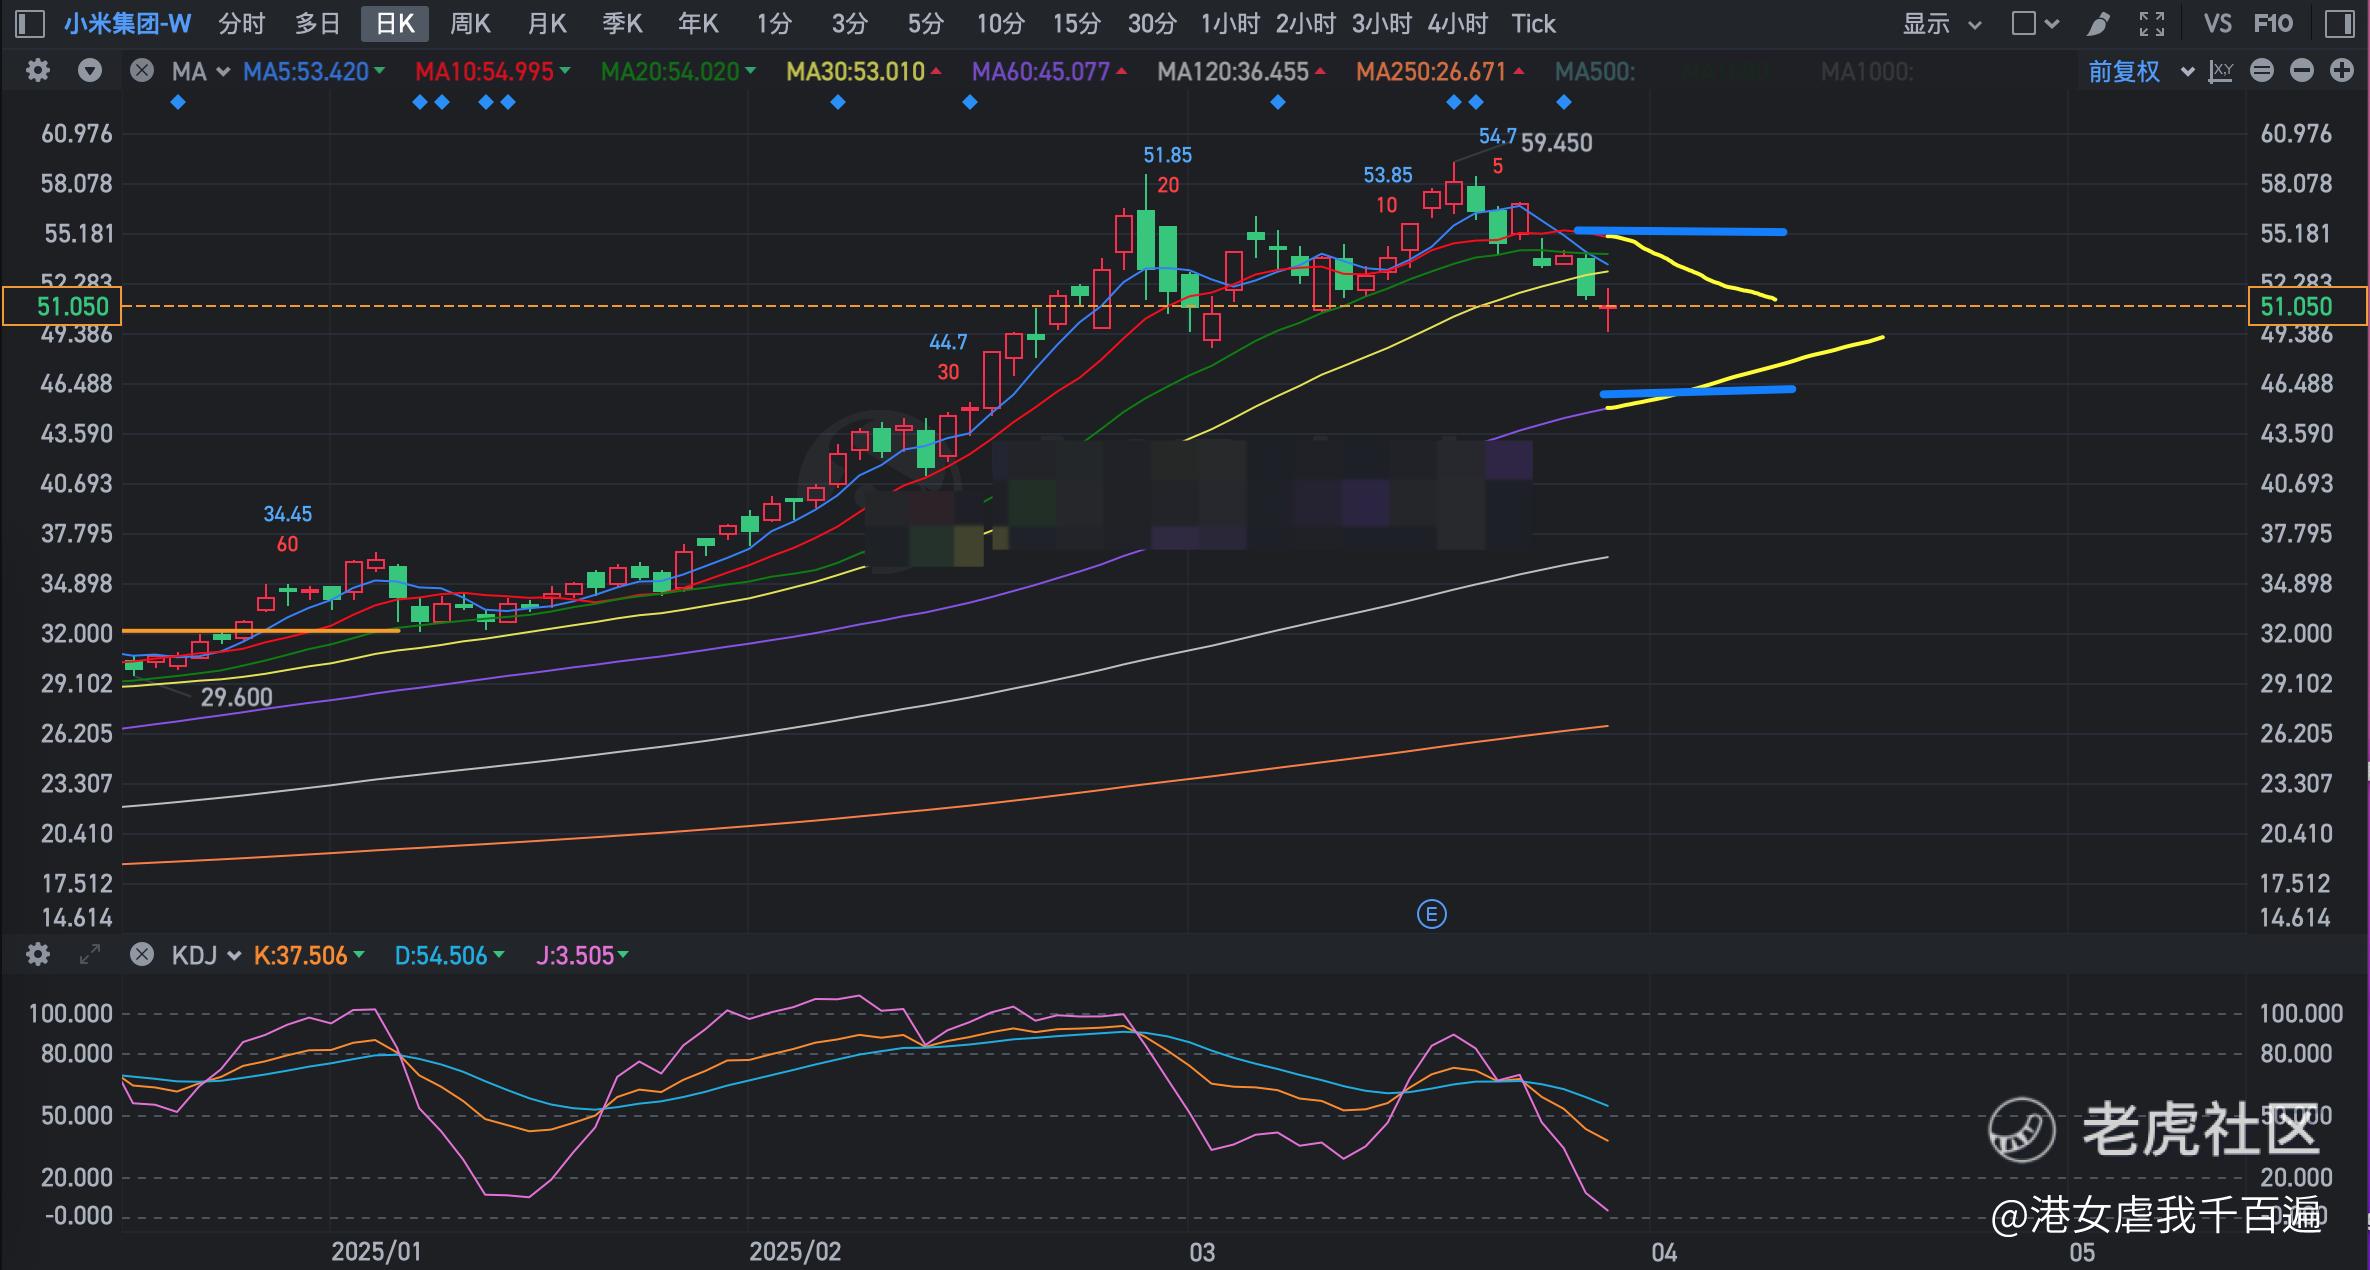Toggle the MA30:53.010 line
The width and height of the screenshot is (2370, 1270).
point(863,72)
